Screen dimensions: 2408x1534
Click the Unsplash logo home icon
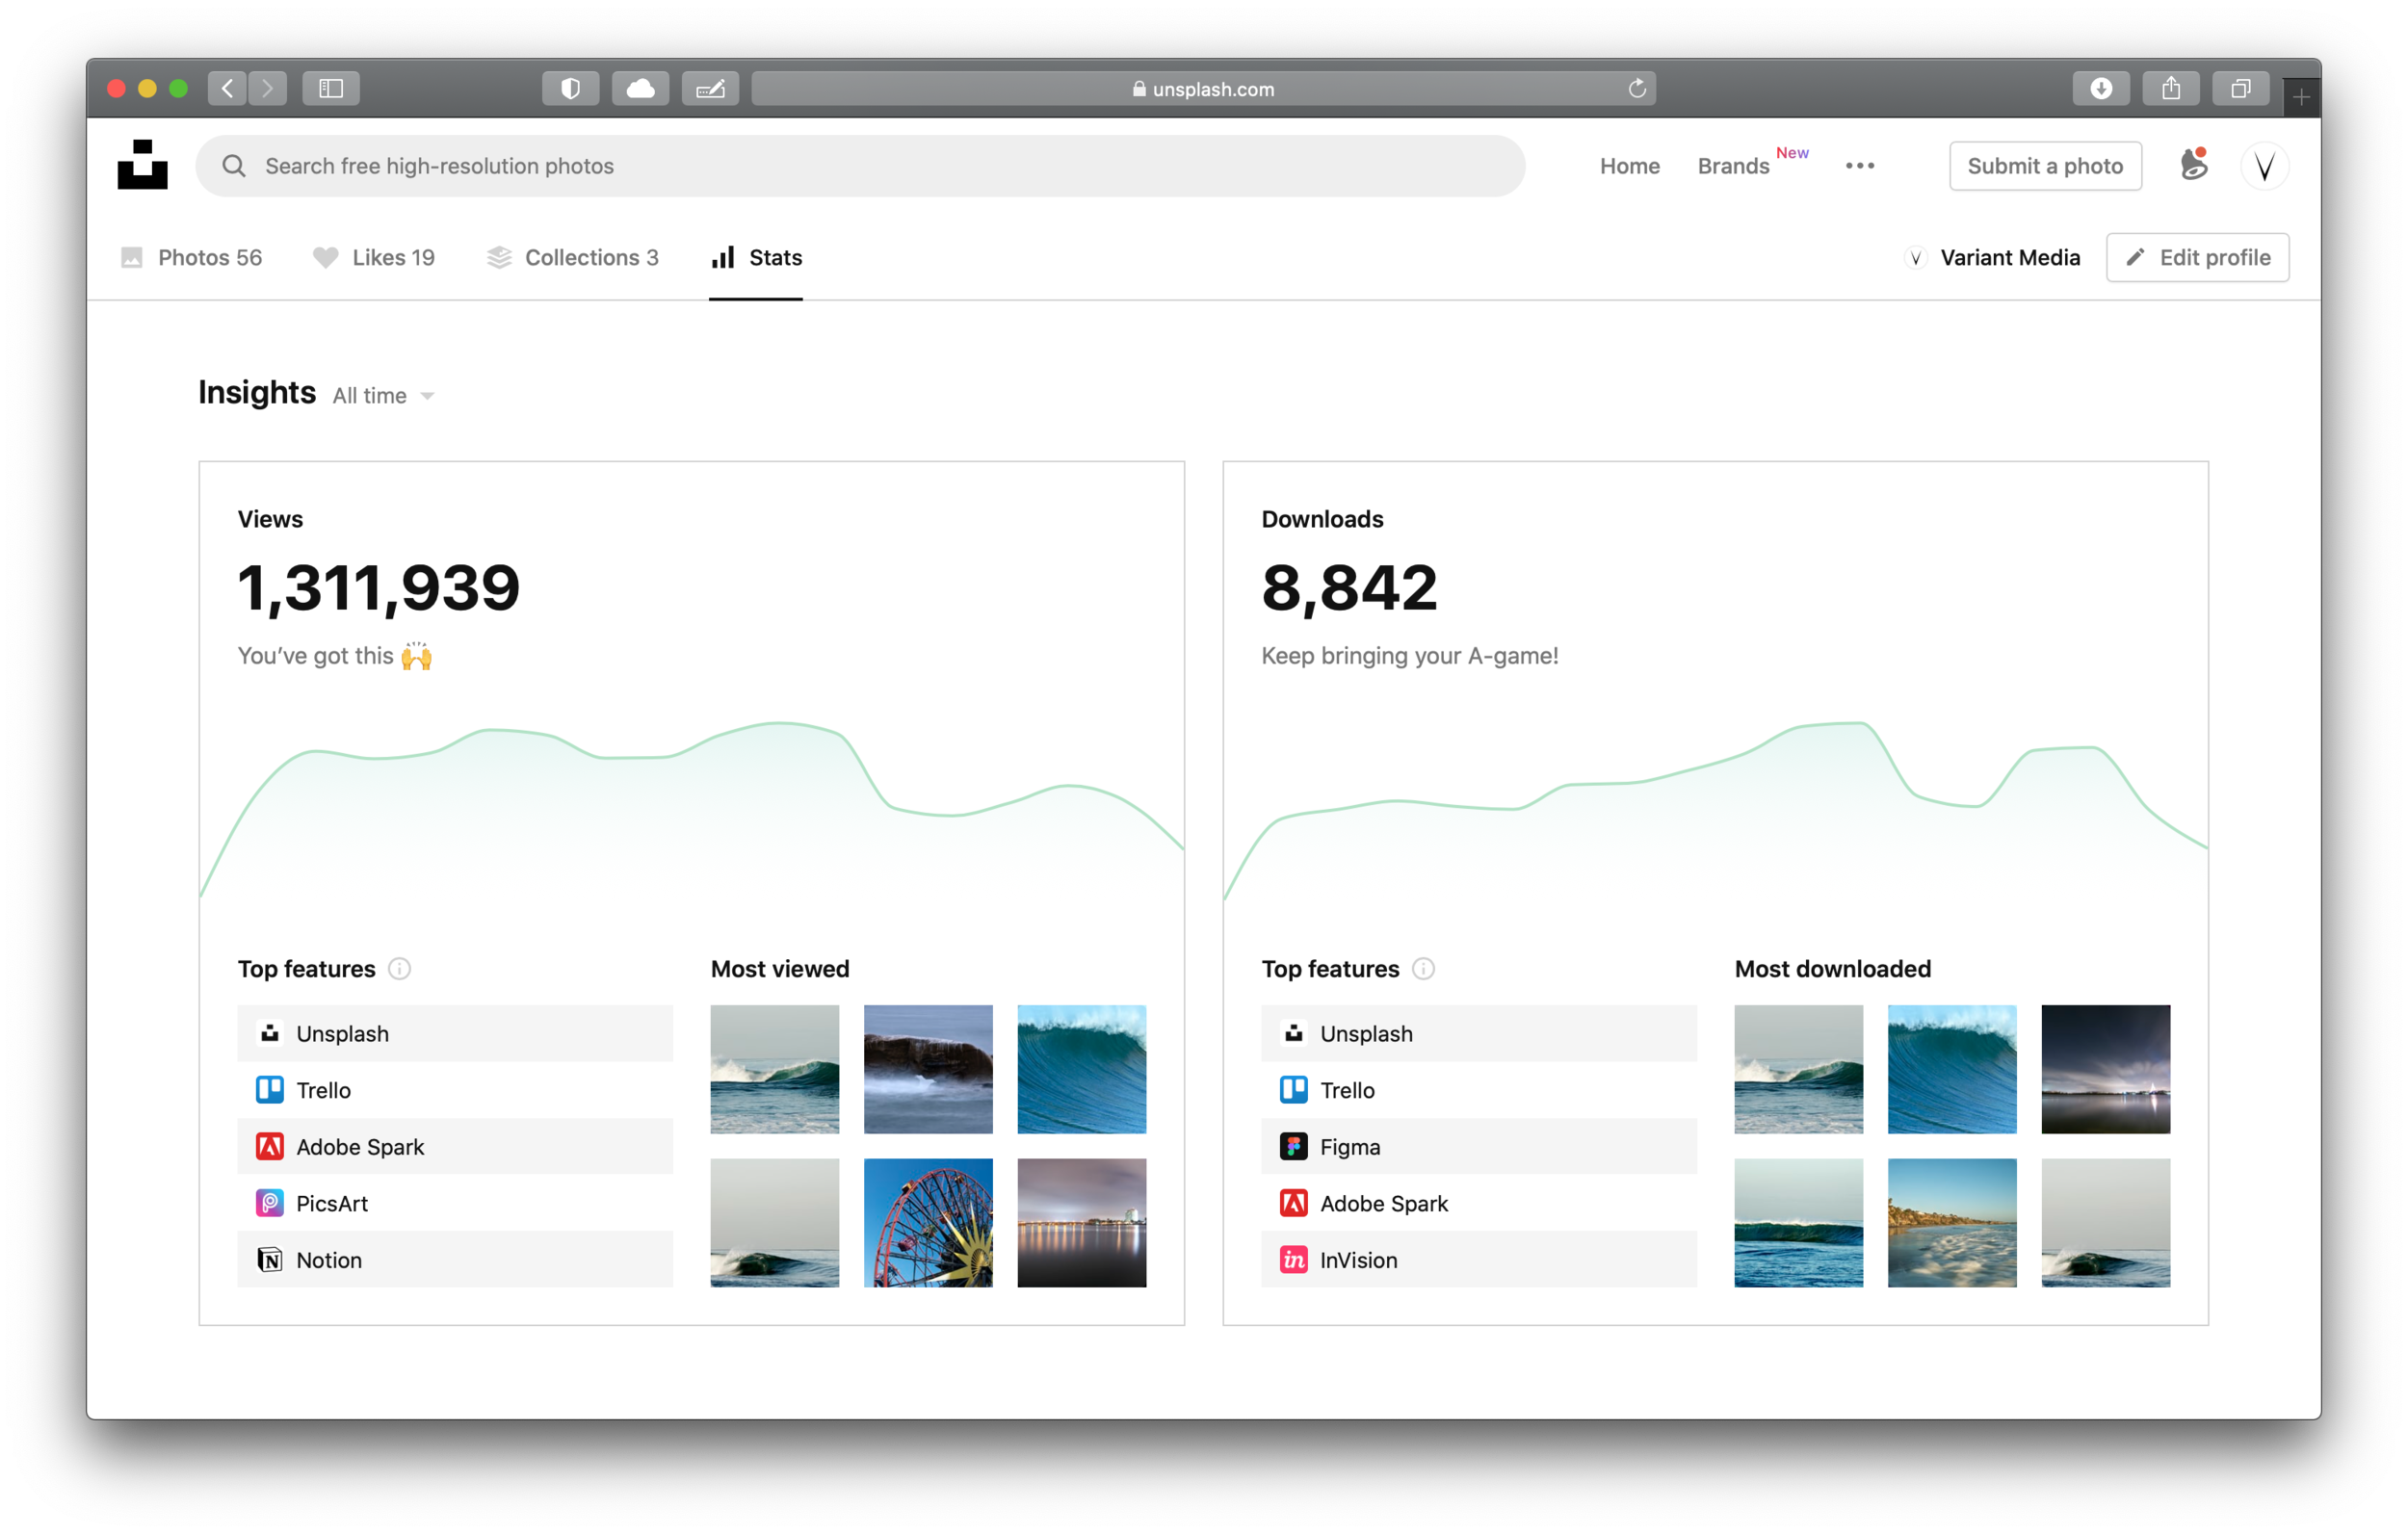pos(142,165)
